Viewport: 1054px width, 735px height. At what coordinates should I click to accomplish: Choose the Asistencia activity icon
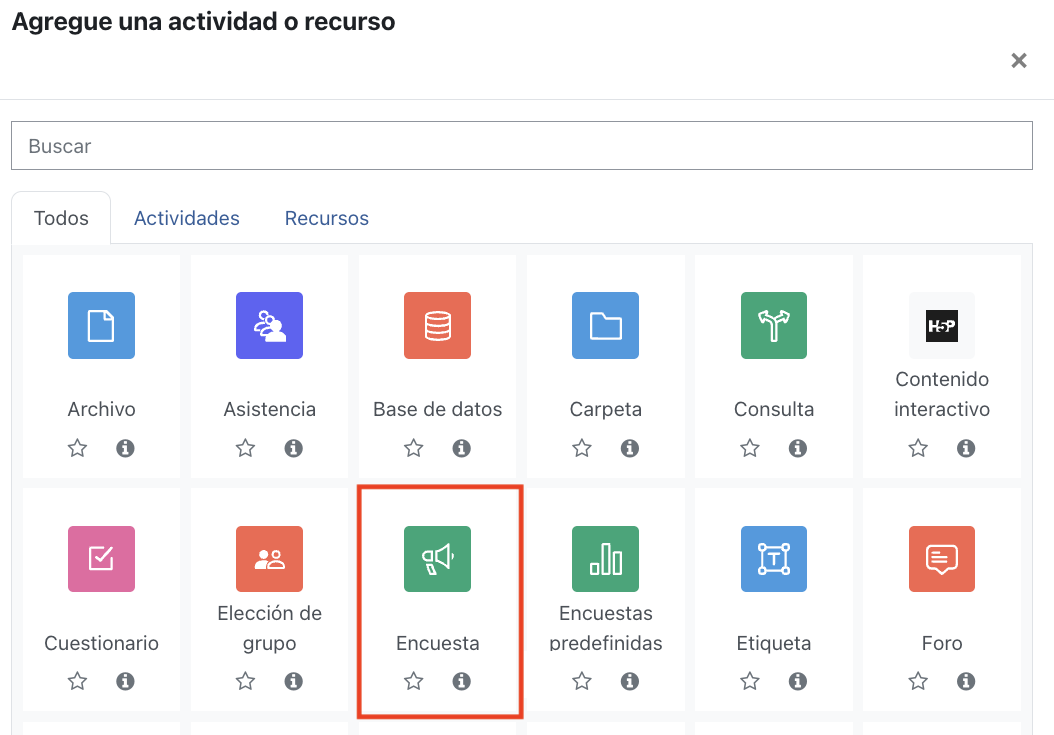(270, 325)
